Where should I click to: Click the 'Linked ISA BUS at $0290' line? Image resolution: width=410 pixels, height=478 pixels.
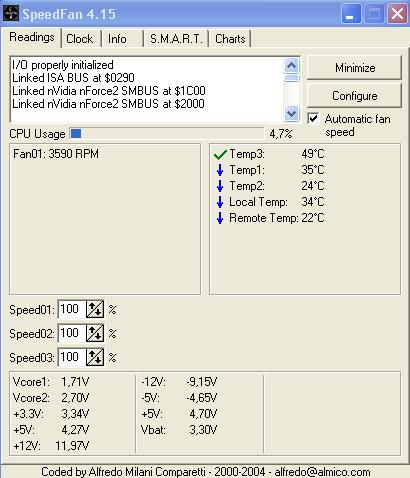click(73, 78)
